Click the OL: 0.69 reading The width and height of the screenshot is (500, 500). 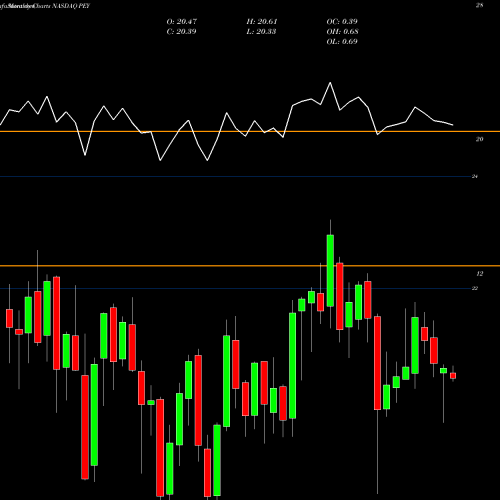(x=342, y=42)
